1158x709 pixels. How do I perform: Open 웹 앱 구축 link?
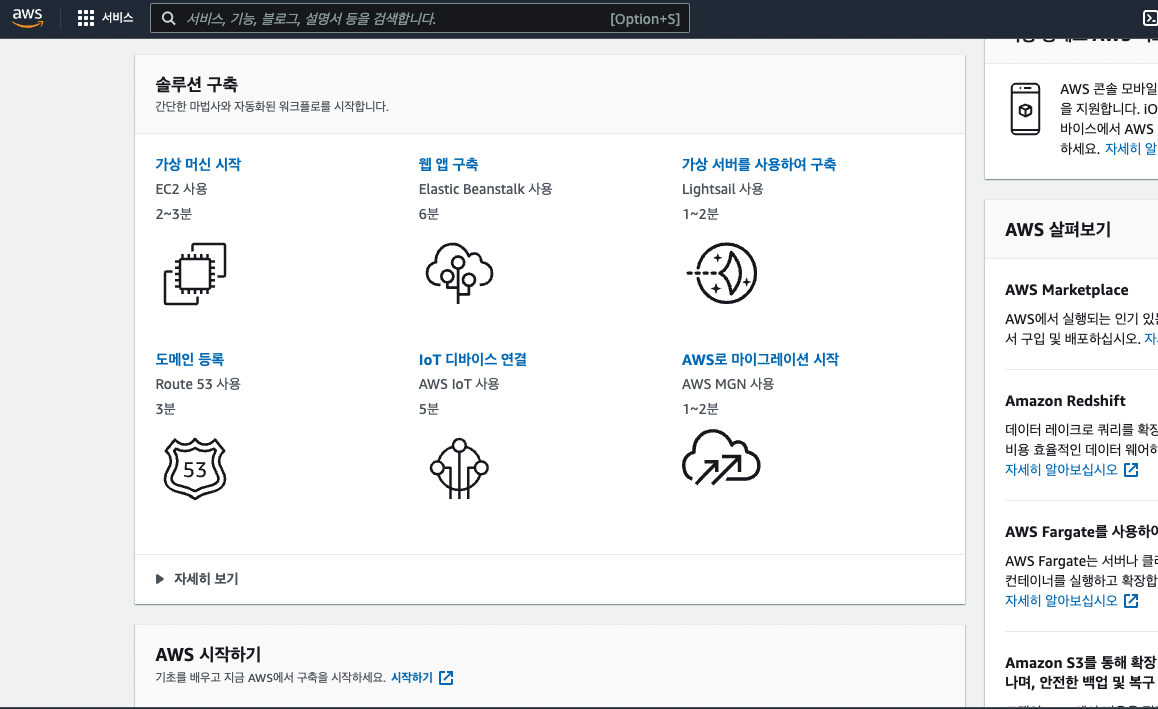pyautogui.click(x=448, y=164)
